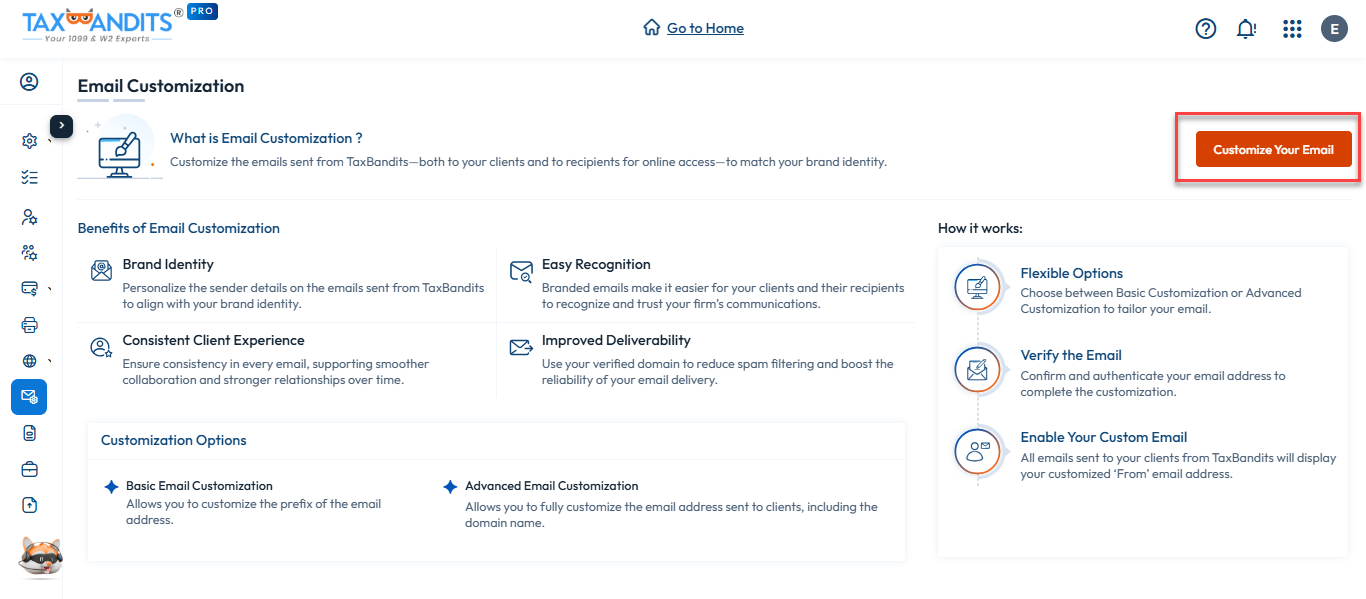Viewport: 1366px width, 599px height.
Task: Click the star icon beside Basic Email Customization
Action: pos(111,487)
